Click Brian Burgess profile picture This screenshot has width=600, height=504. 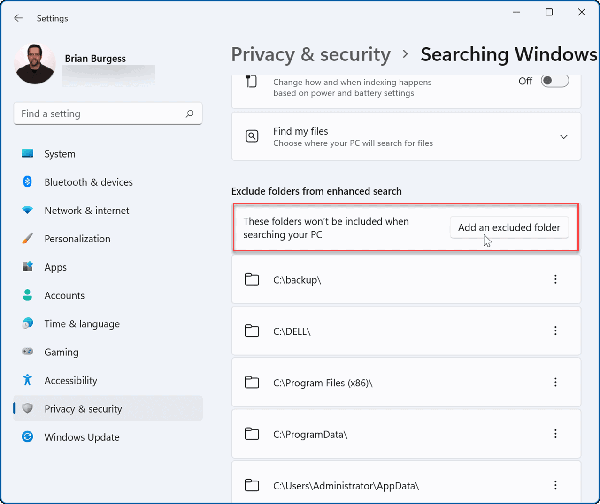pyautogui.click(x=35, y=64)
